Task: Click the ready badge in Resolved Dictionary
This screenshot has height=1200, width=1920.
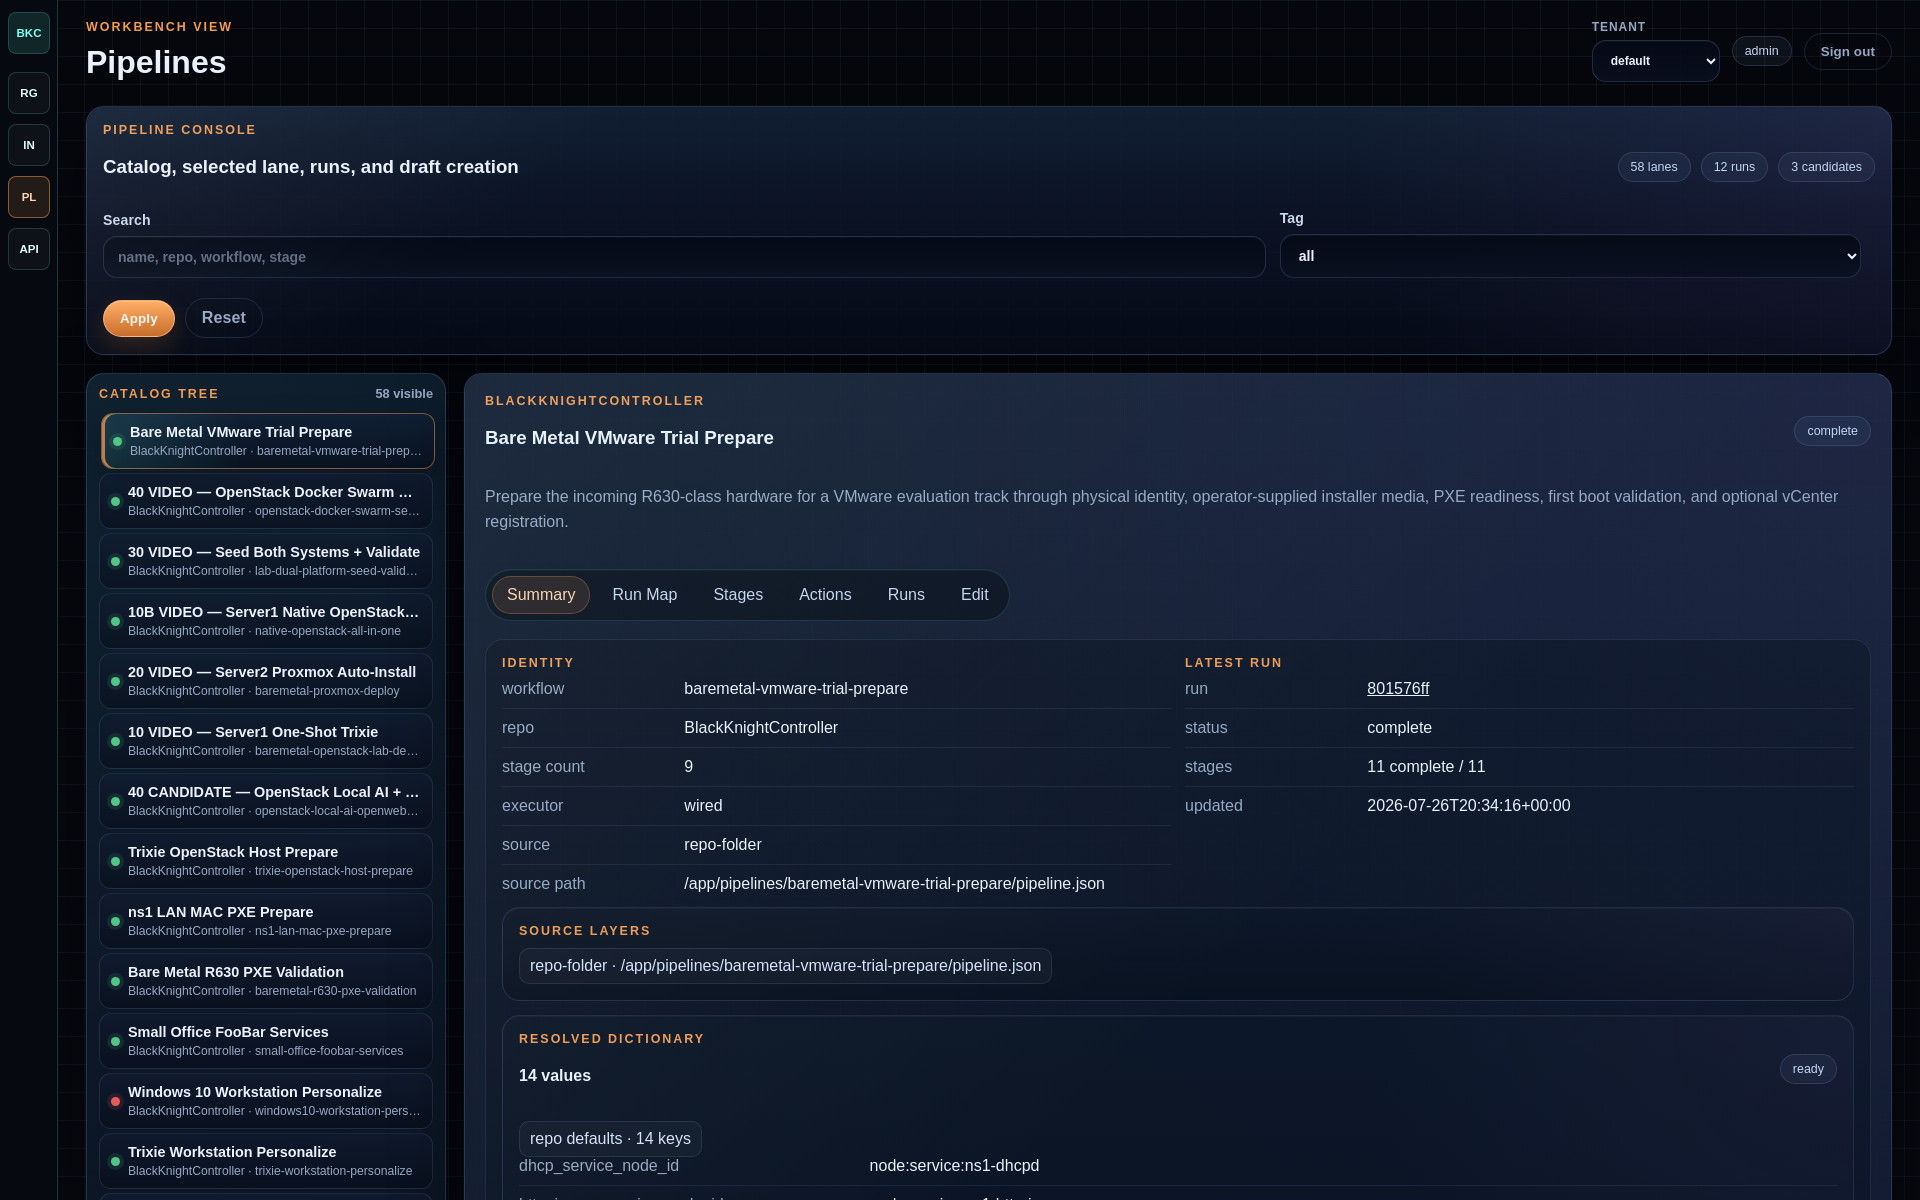Action: (x=1808, y=1069)
